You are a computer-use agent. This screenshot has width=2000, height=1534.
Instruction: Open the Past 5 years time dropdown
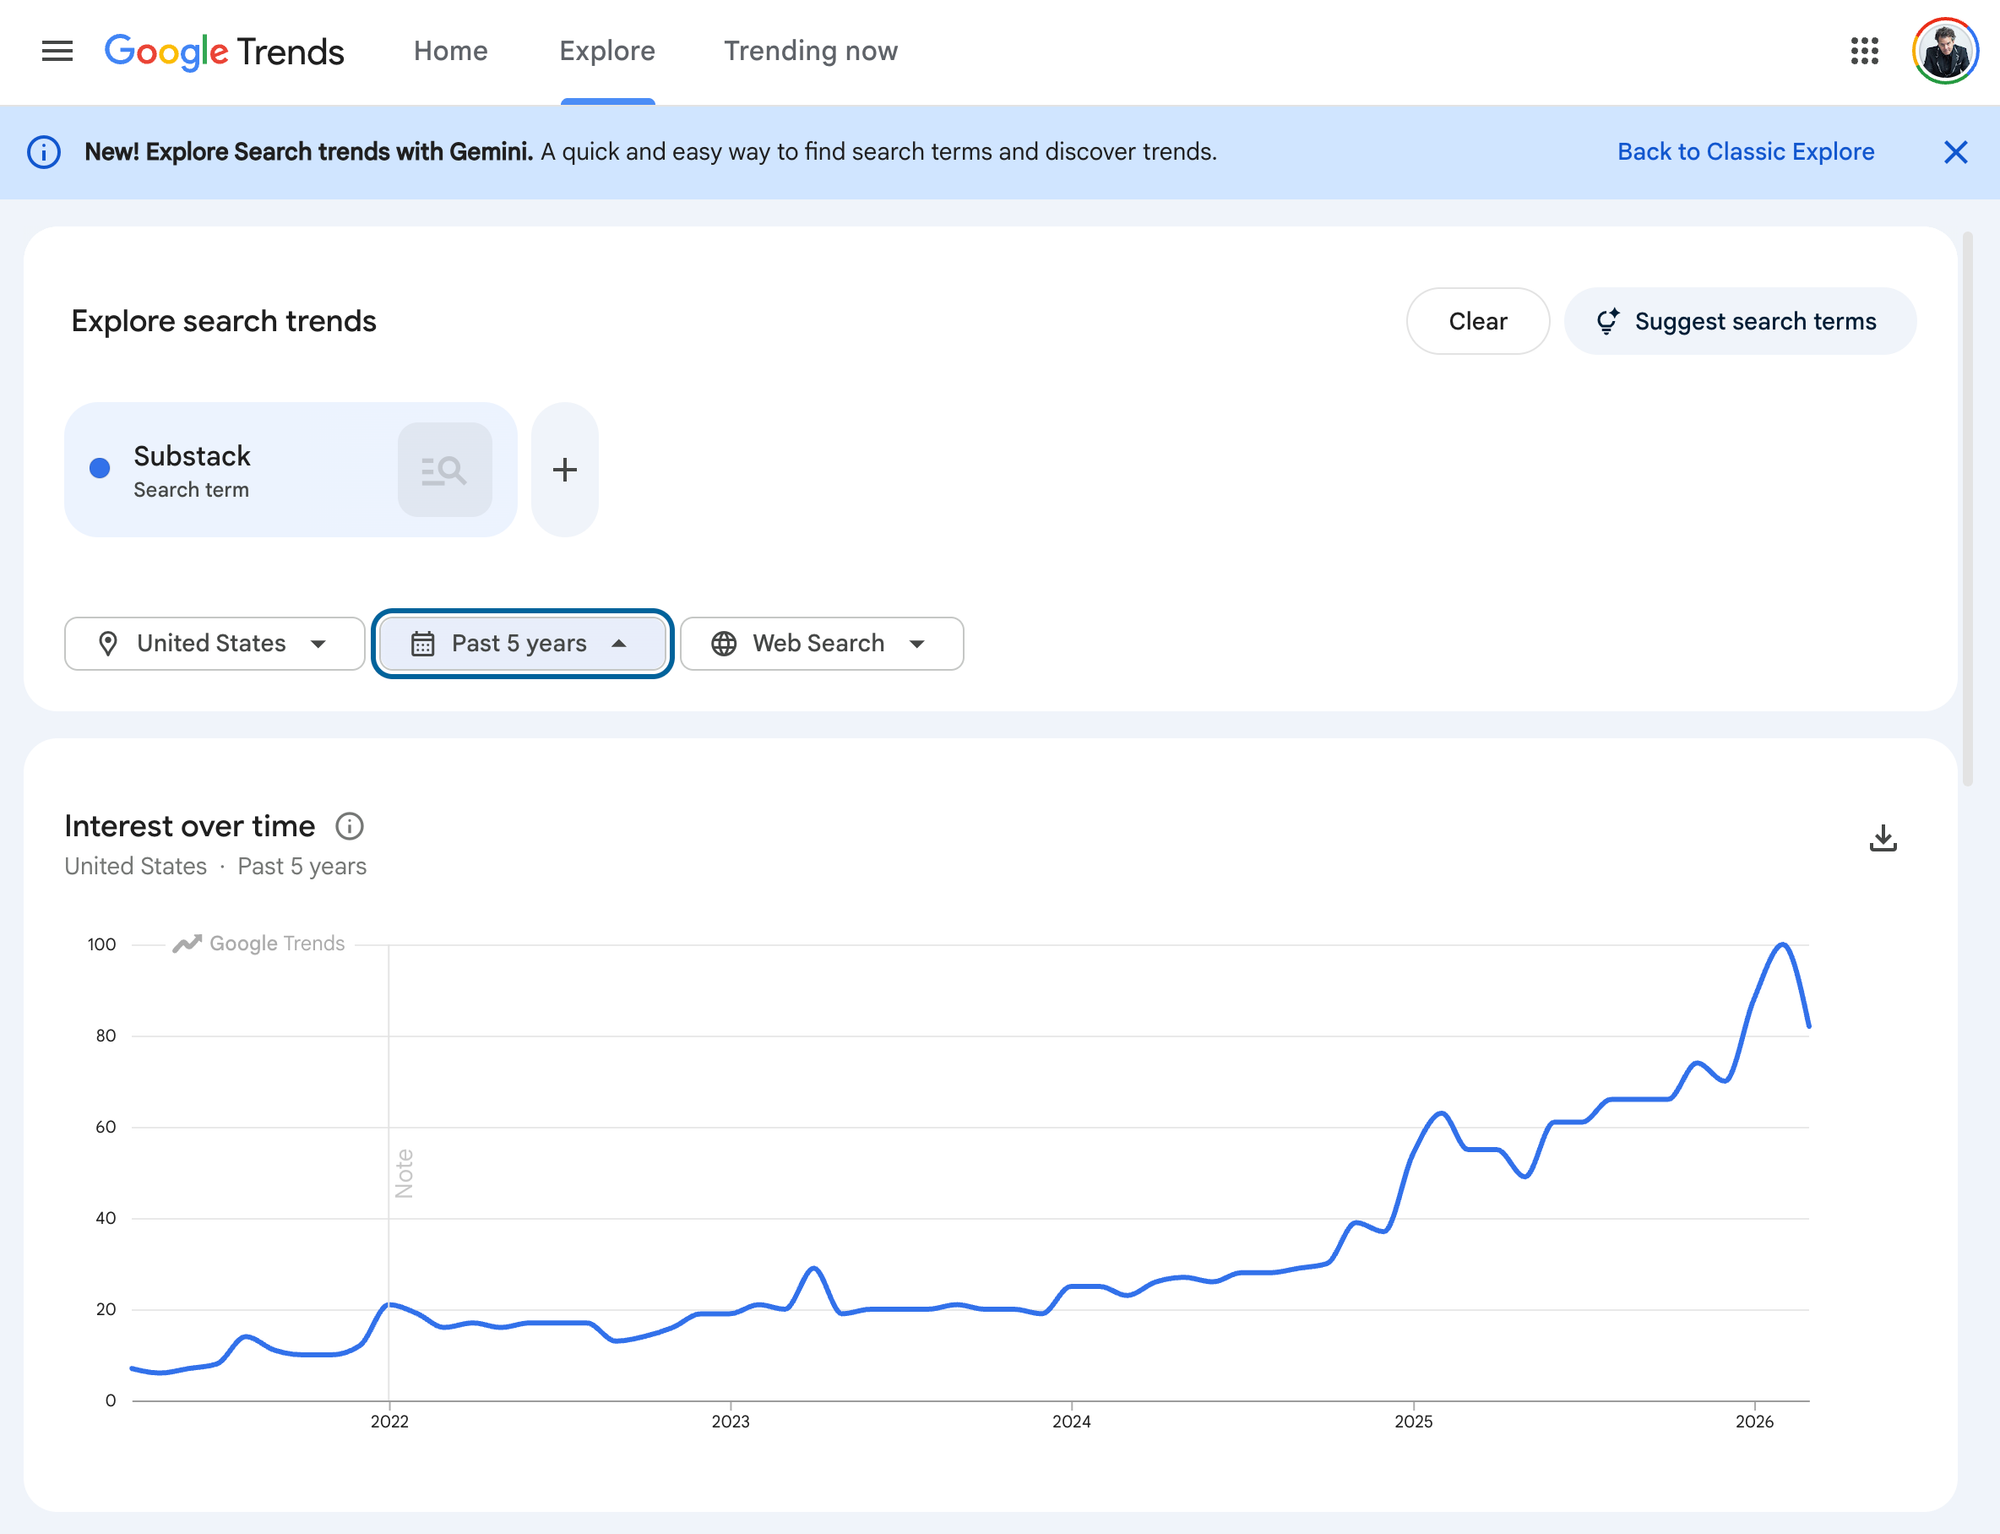522,643
